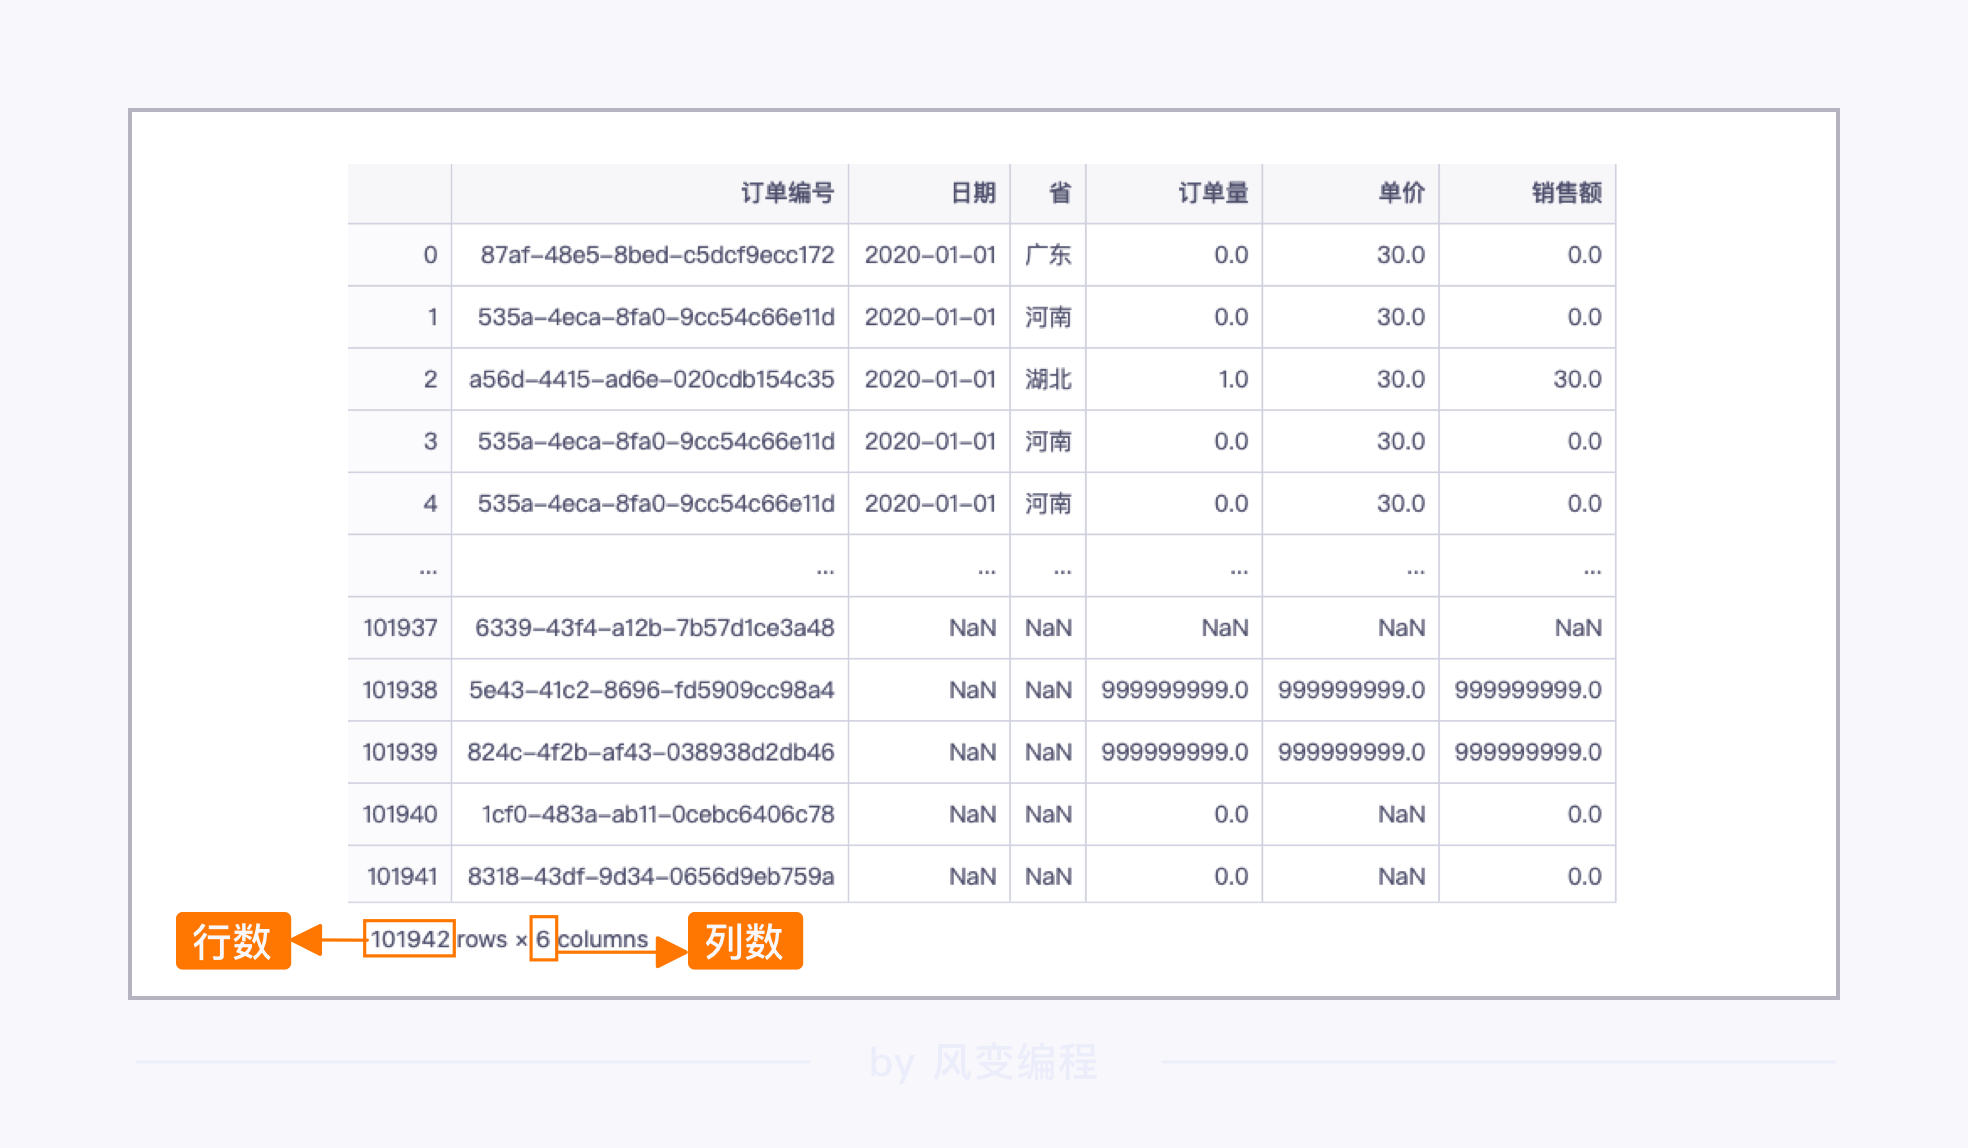The height and width of the screenshot is (1148, 1968).
Task: Click order ID 8318-43df-9d34-0656d9eb759a
Action: pyautogui.click(x=650, y=876)
